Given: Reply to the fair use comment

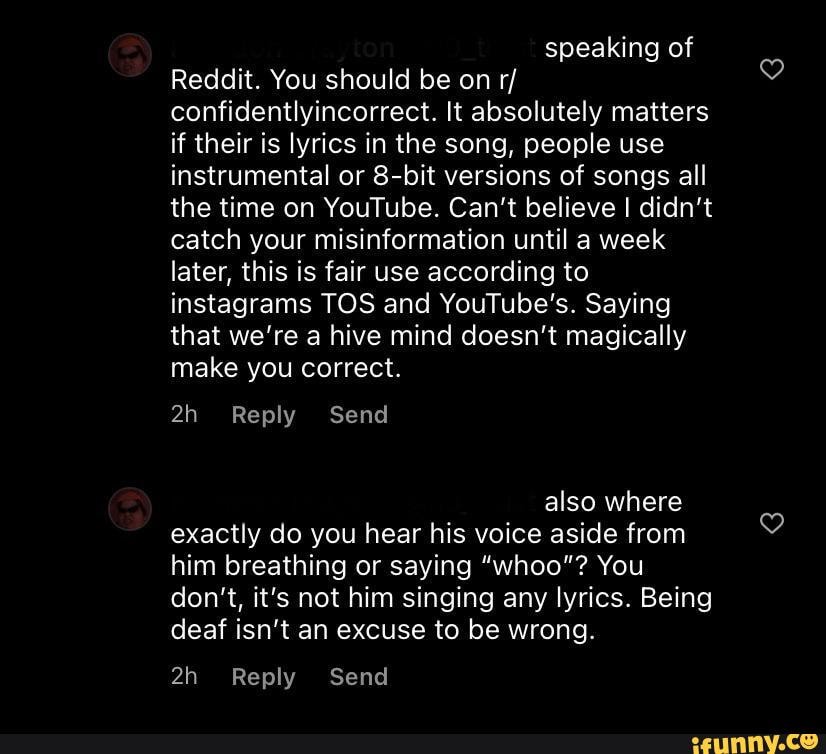Looking at the screenshot, I should pos(263,416).
